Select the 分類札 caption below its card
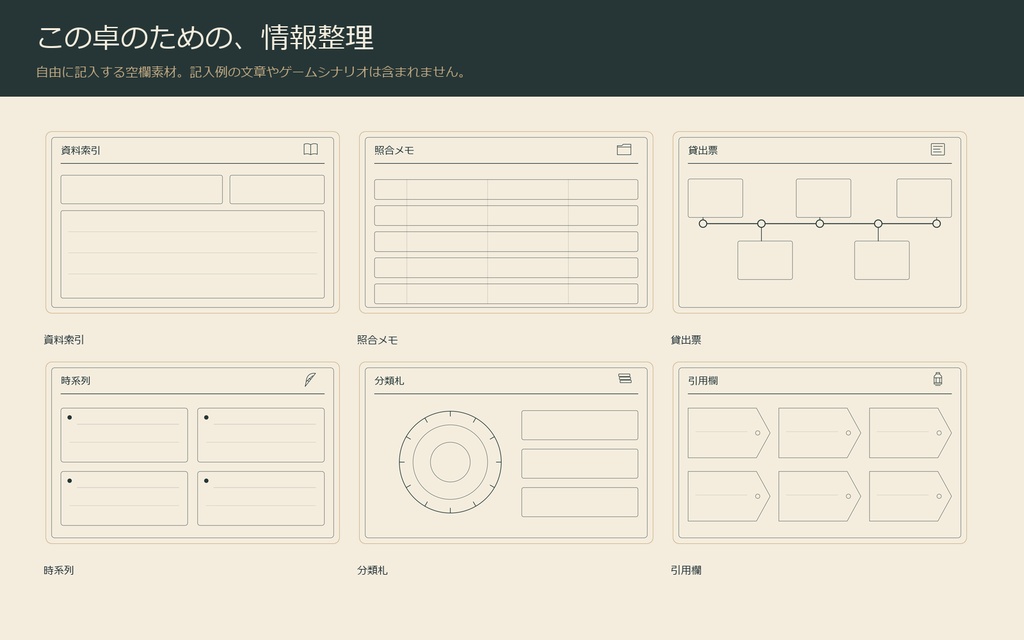1024x640 pixels. click(372, 570)
